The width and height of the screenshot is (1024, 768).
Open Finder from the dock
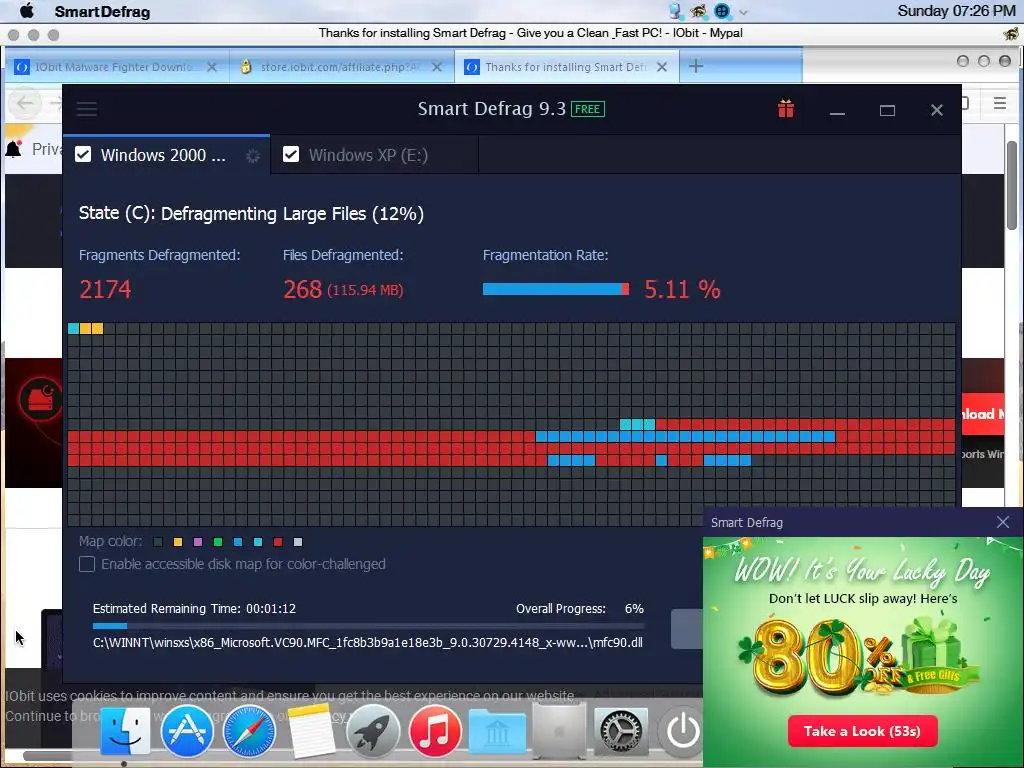pos(124,731)
